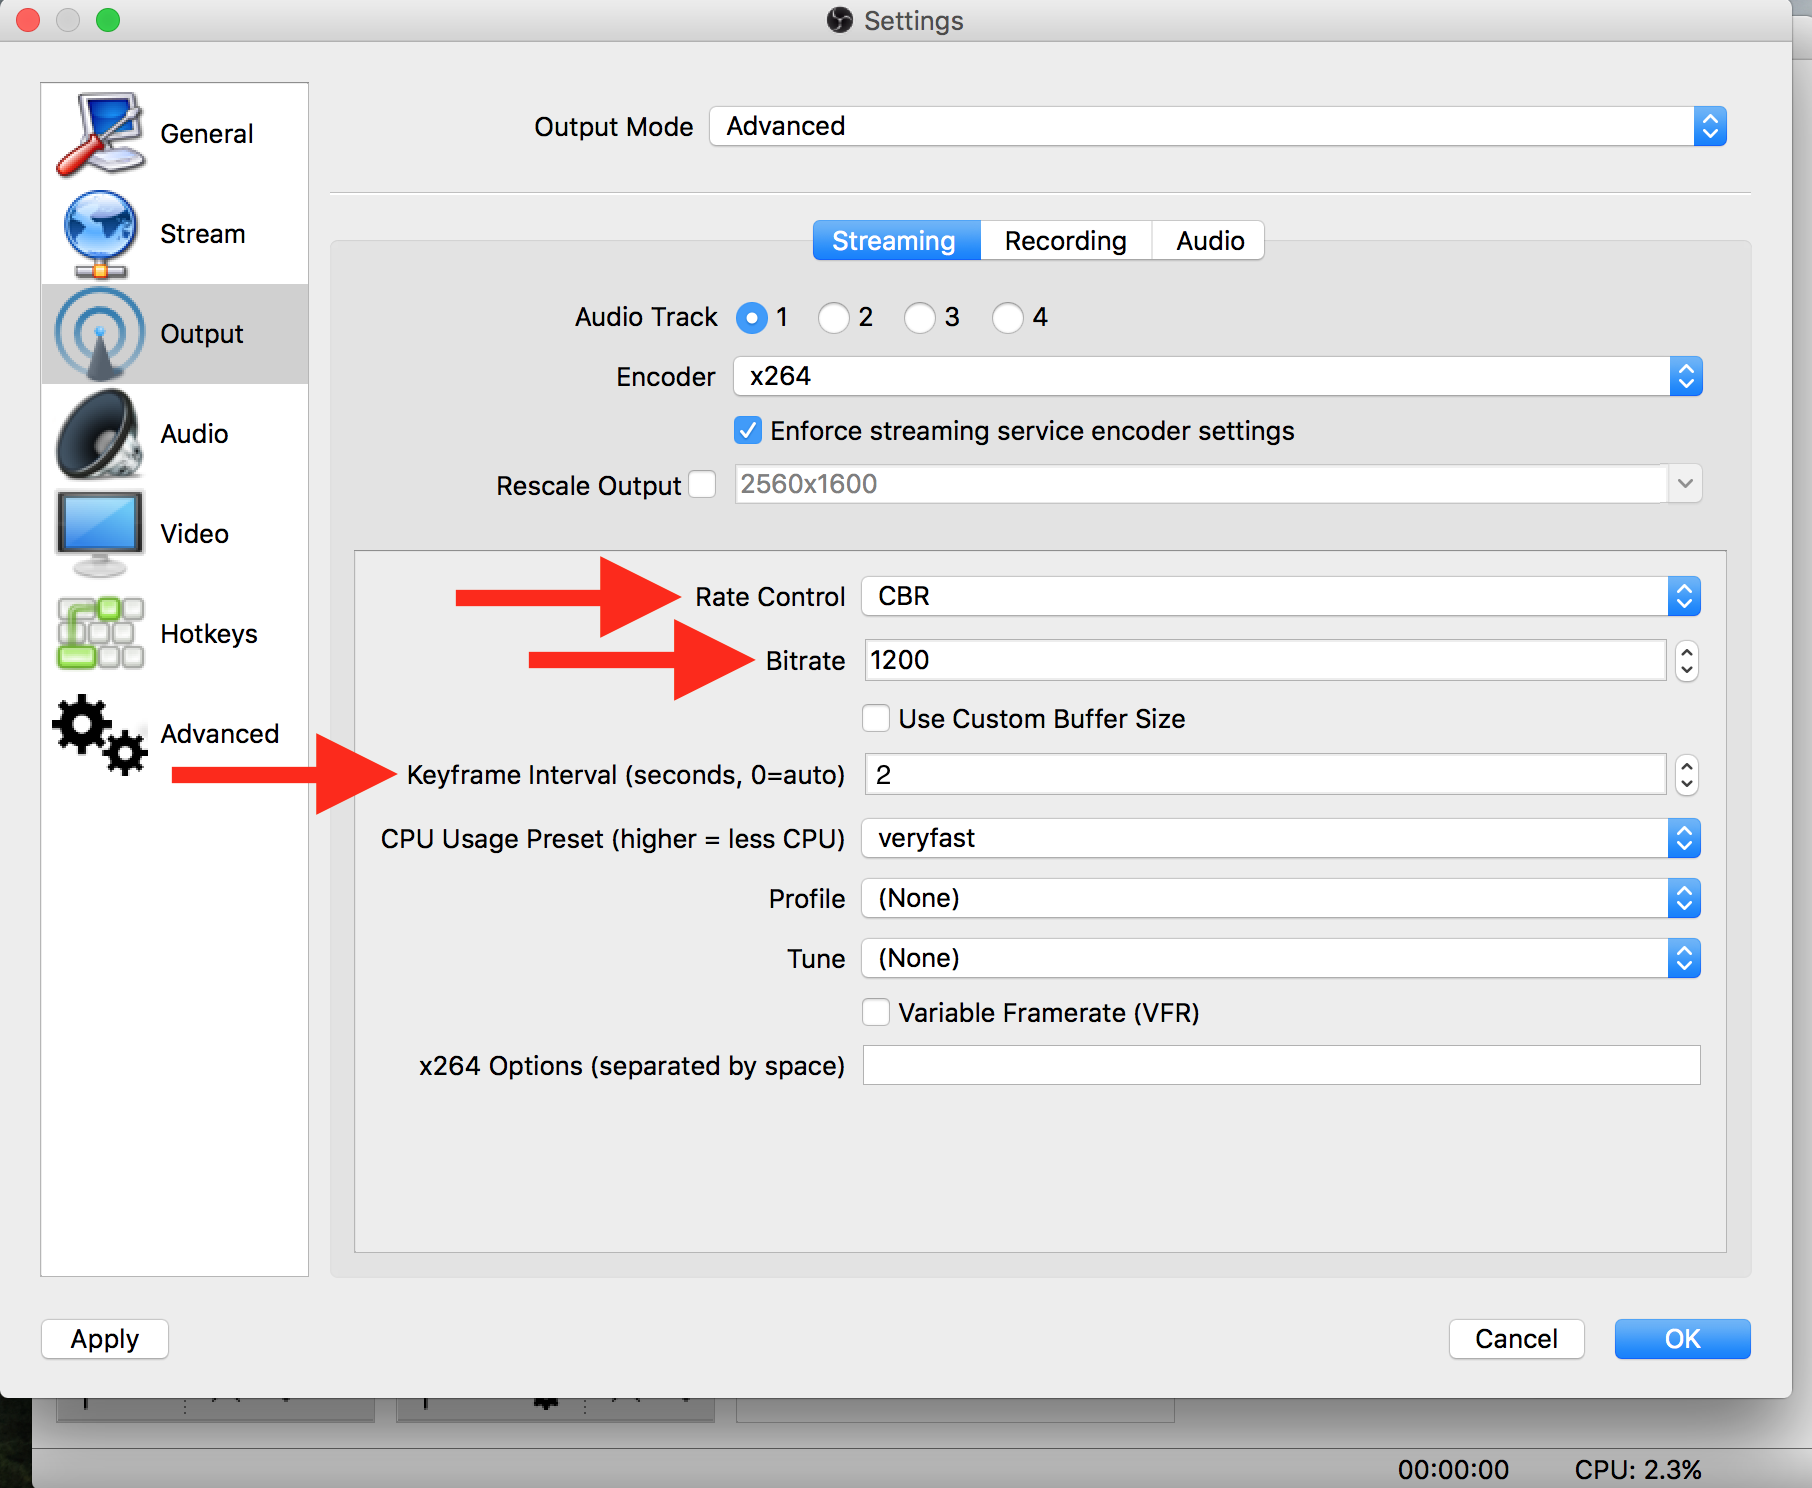Expand the Rescale Output resolution dropdown
1812x1488 pixels.
(1685, 484)
